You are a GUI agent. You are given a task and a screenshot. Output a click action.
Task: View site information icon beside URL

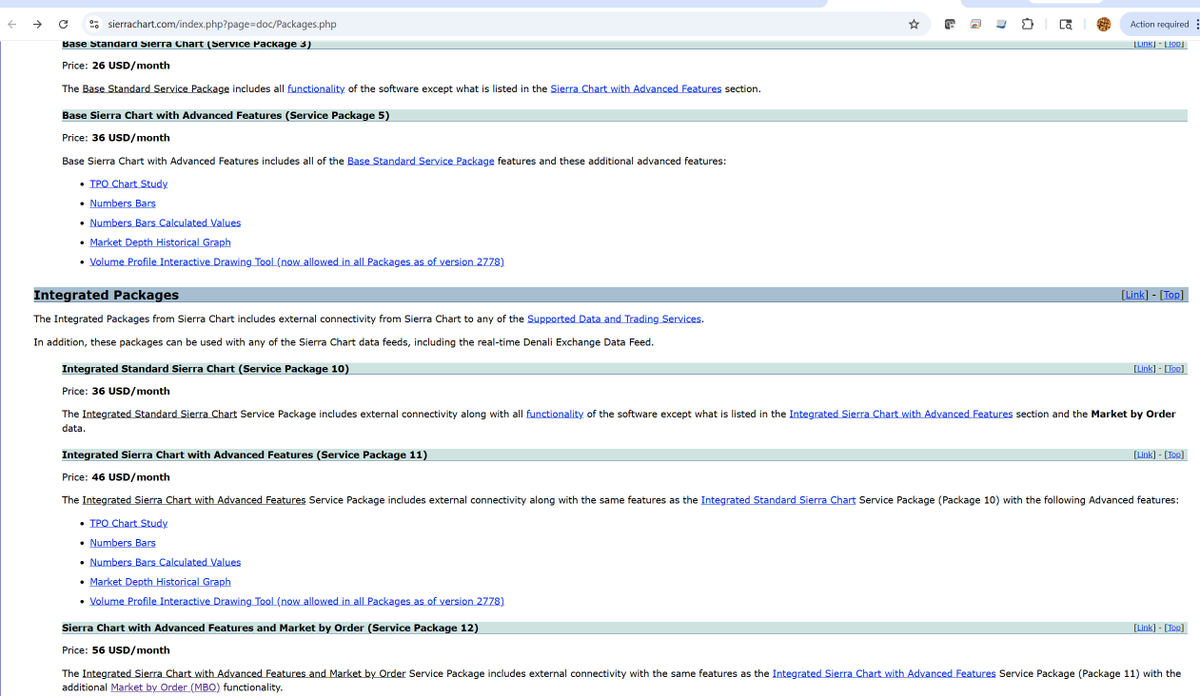tap(93, 24)
